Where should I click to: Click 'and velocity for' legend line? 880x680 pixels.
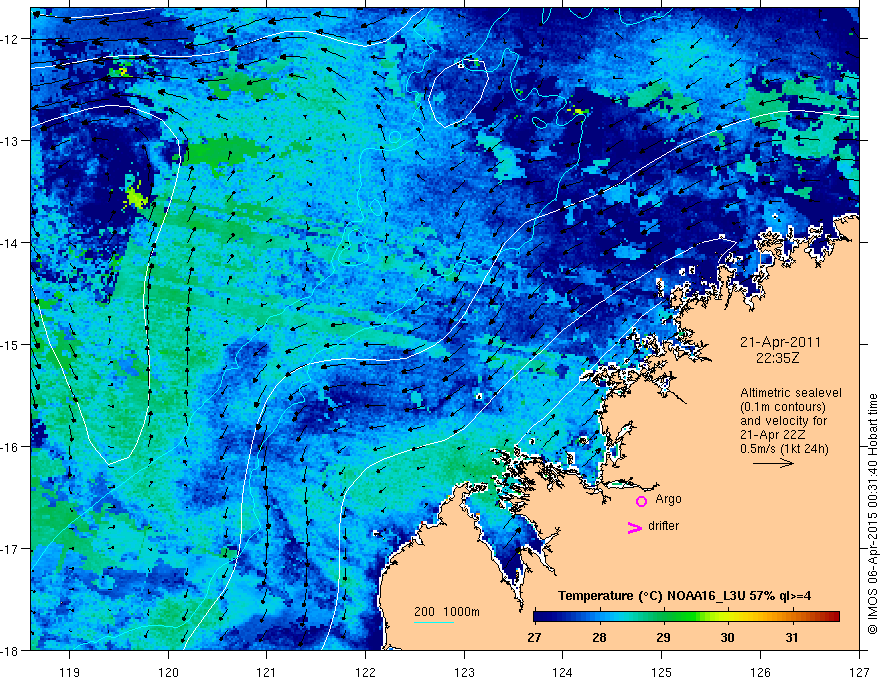[783, 421]
